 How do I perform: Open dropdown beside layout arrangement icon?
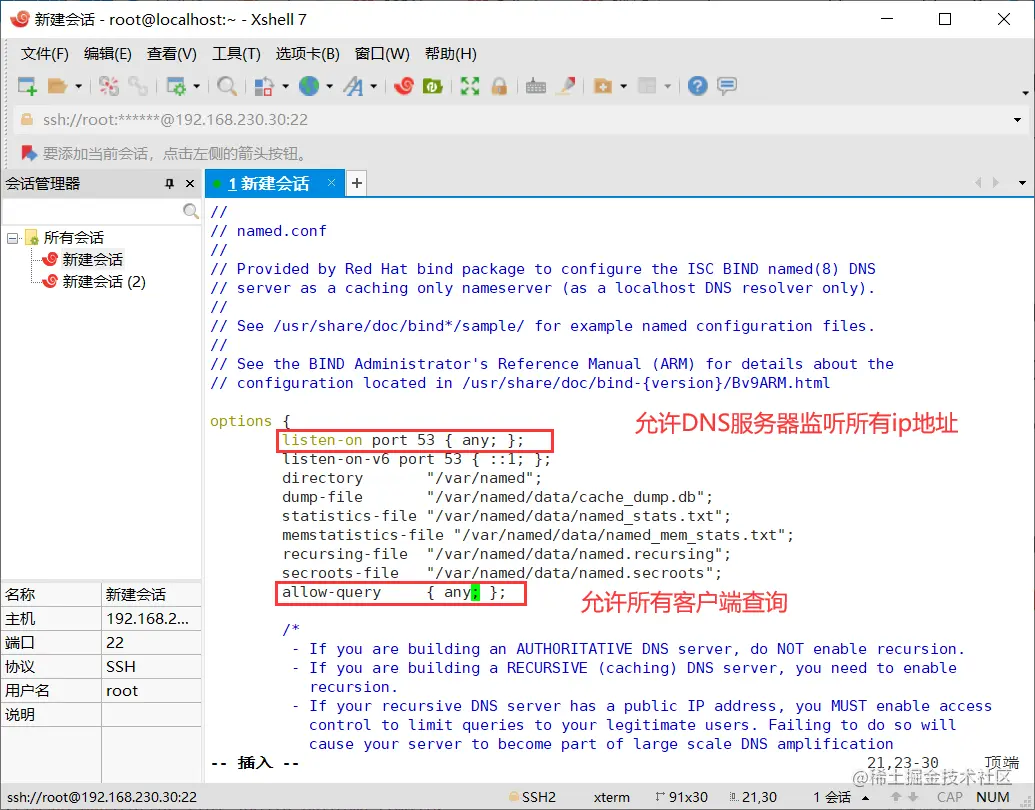click(667, 86)
